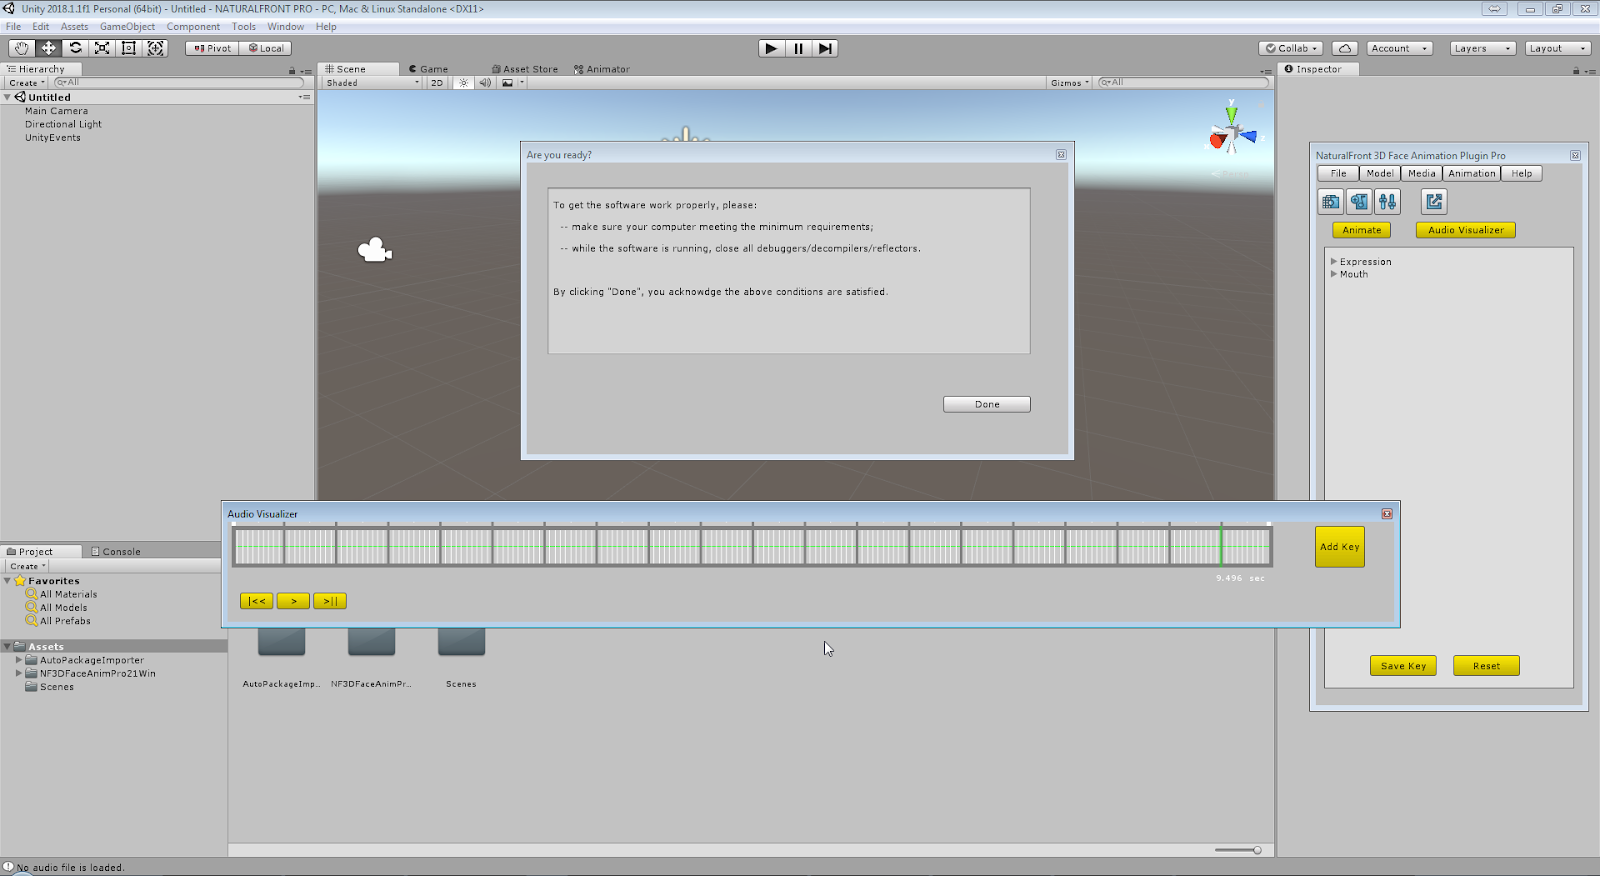Image resolution: width=1600 pixels, height=876 pixels.
Task: Expand the Expression group
Action: point(1334,262)
